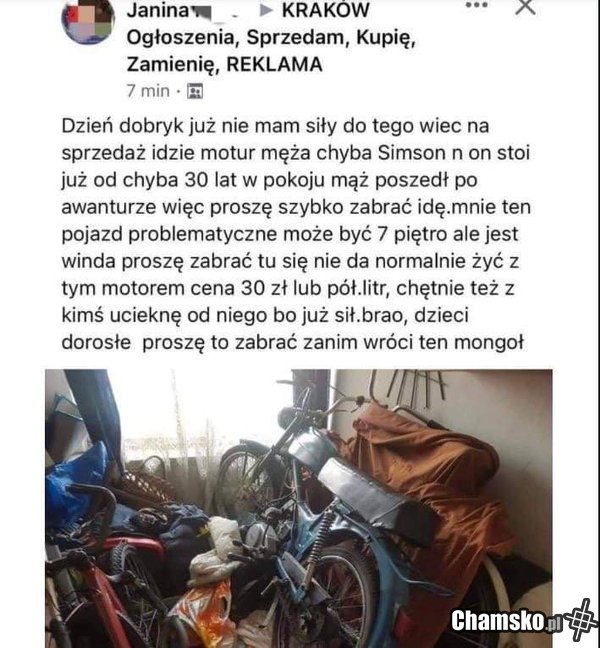Screen dimensions: 600x648
Task: Click the 7 min timestamp
Action: pos(148,91)
